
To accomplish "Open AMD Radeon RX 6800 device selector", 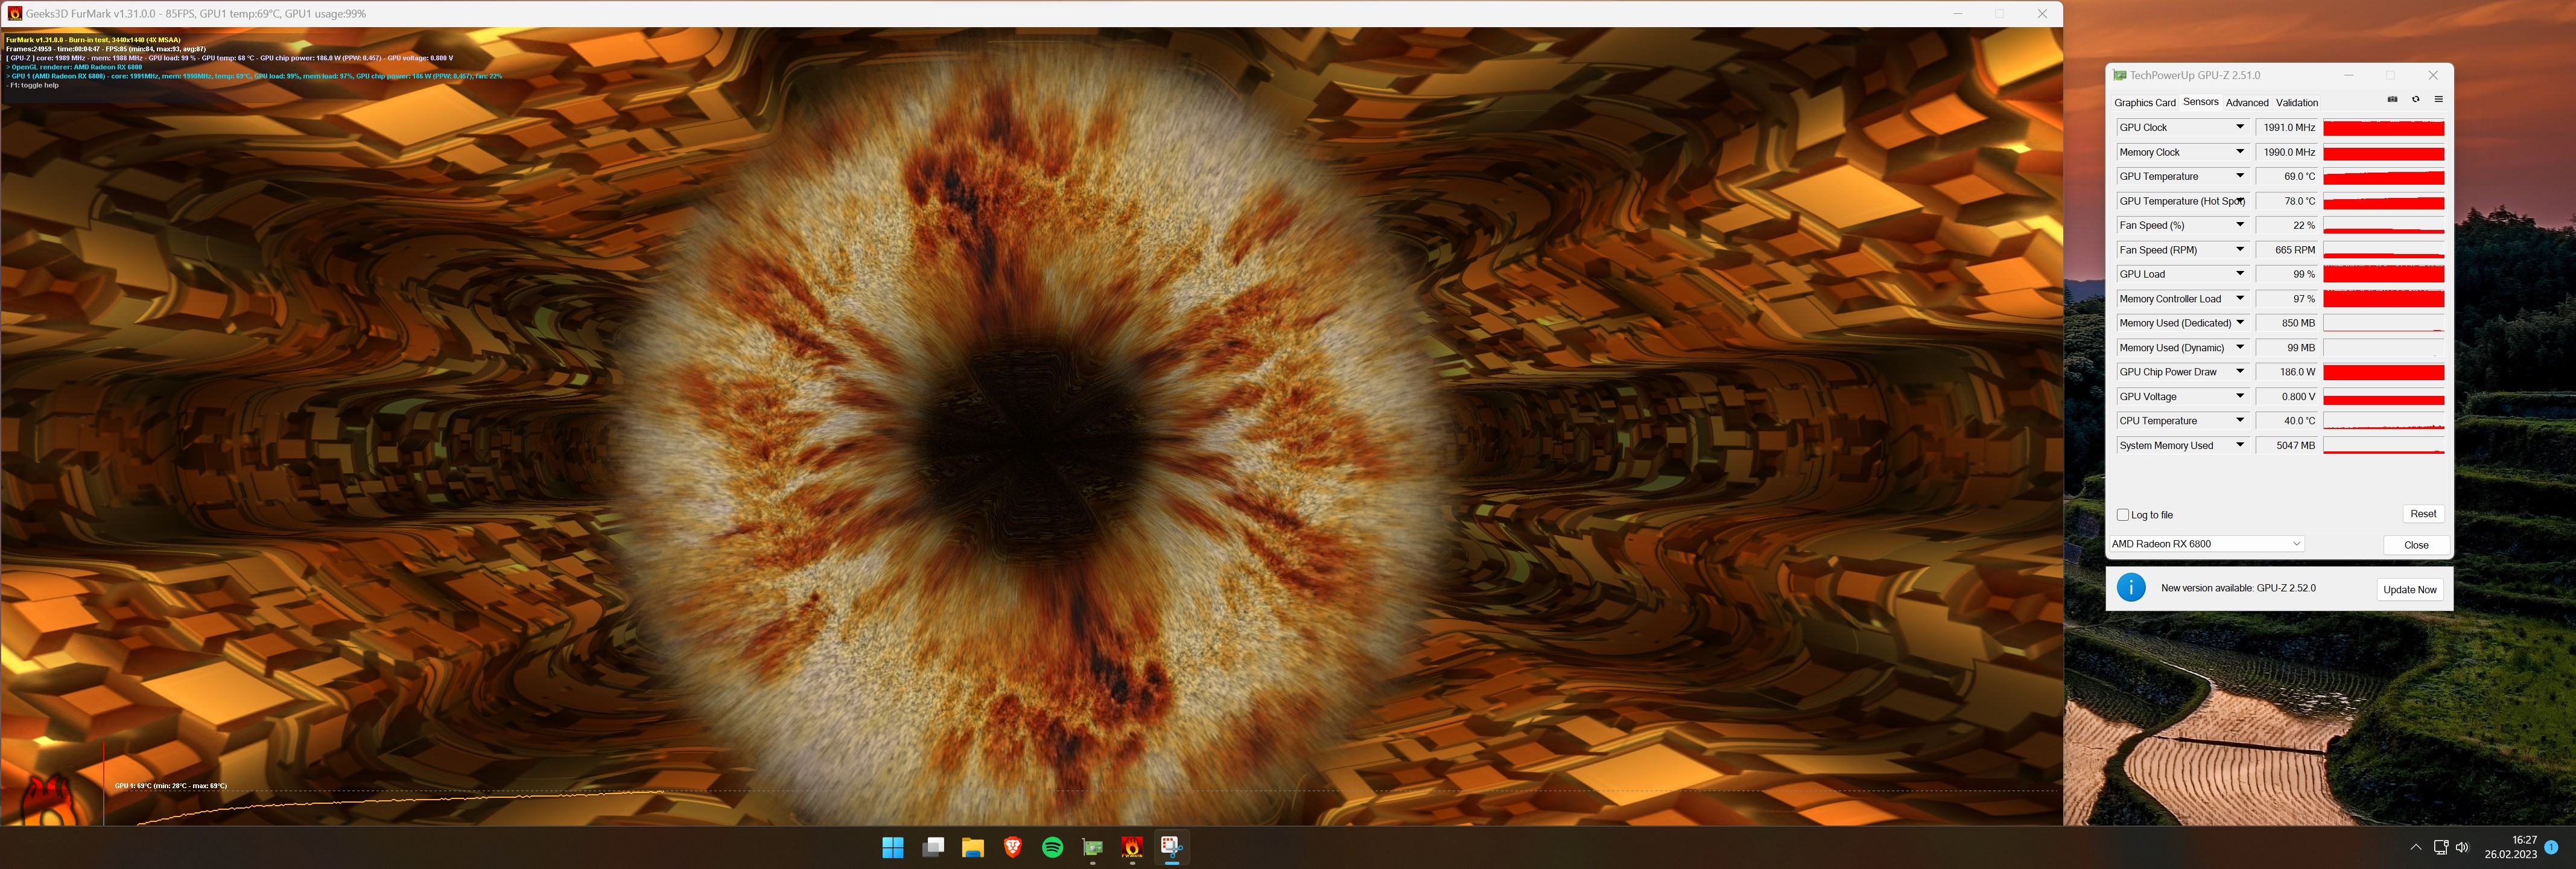I will tap(2206, 544).
